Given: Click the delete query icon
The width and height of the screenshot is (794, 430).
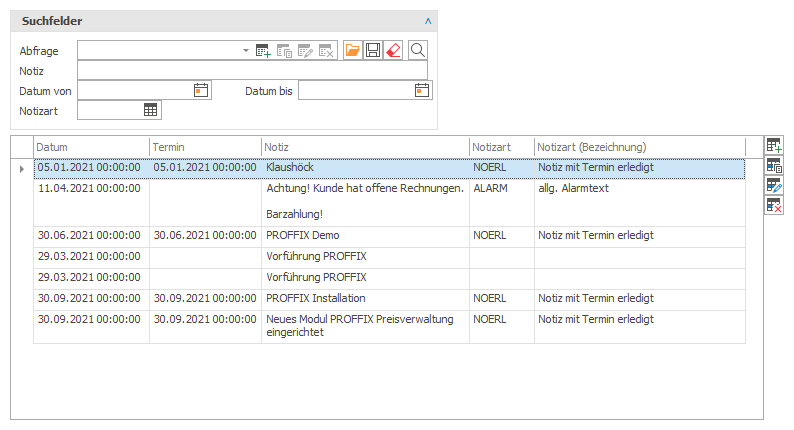Looking at the screenshot, I should tap(326, 51).
